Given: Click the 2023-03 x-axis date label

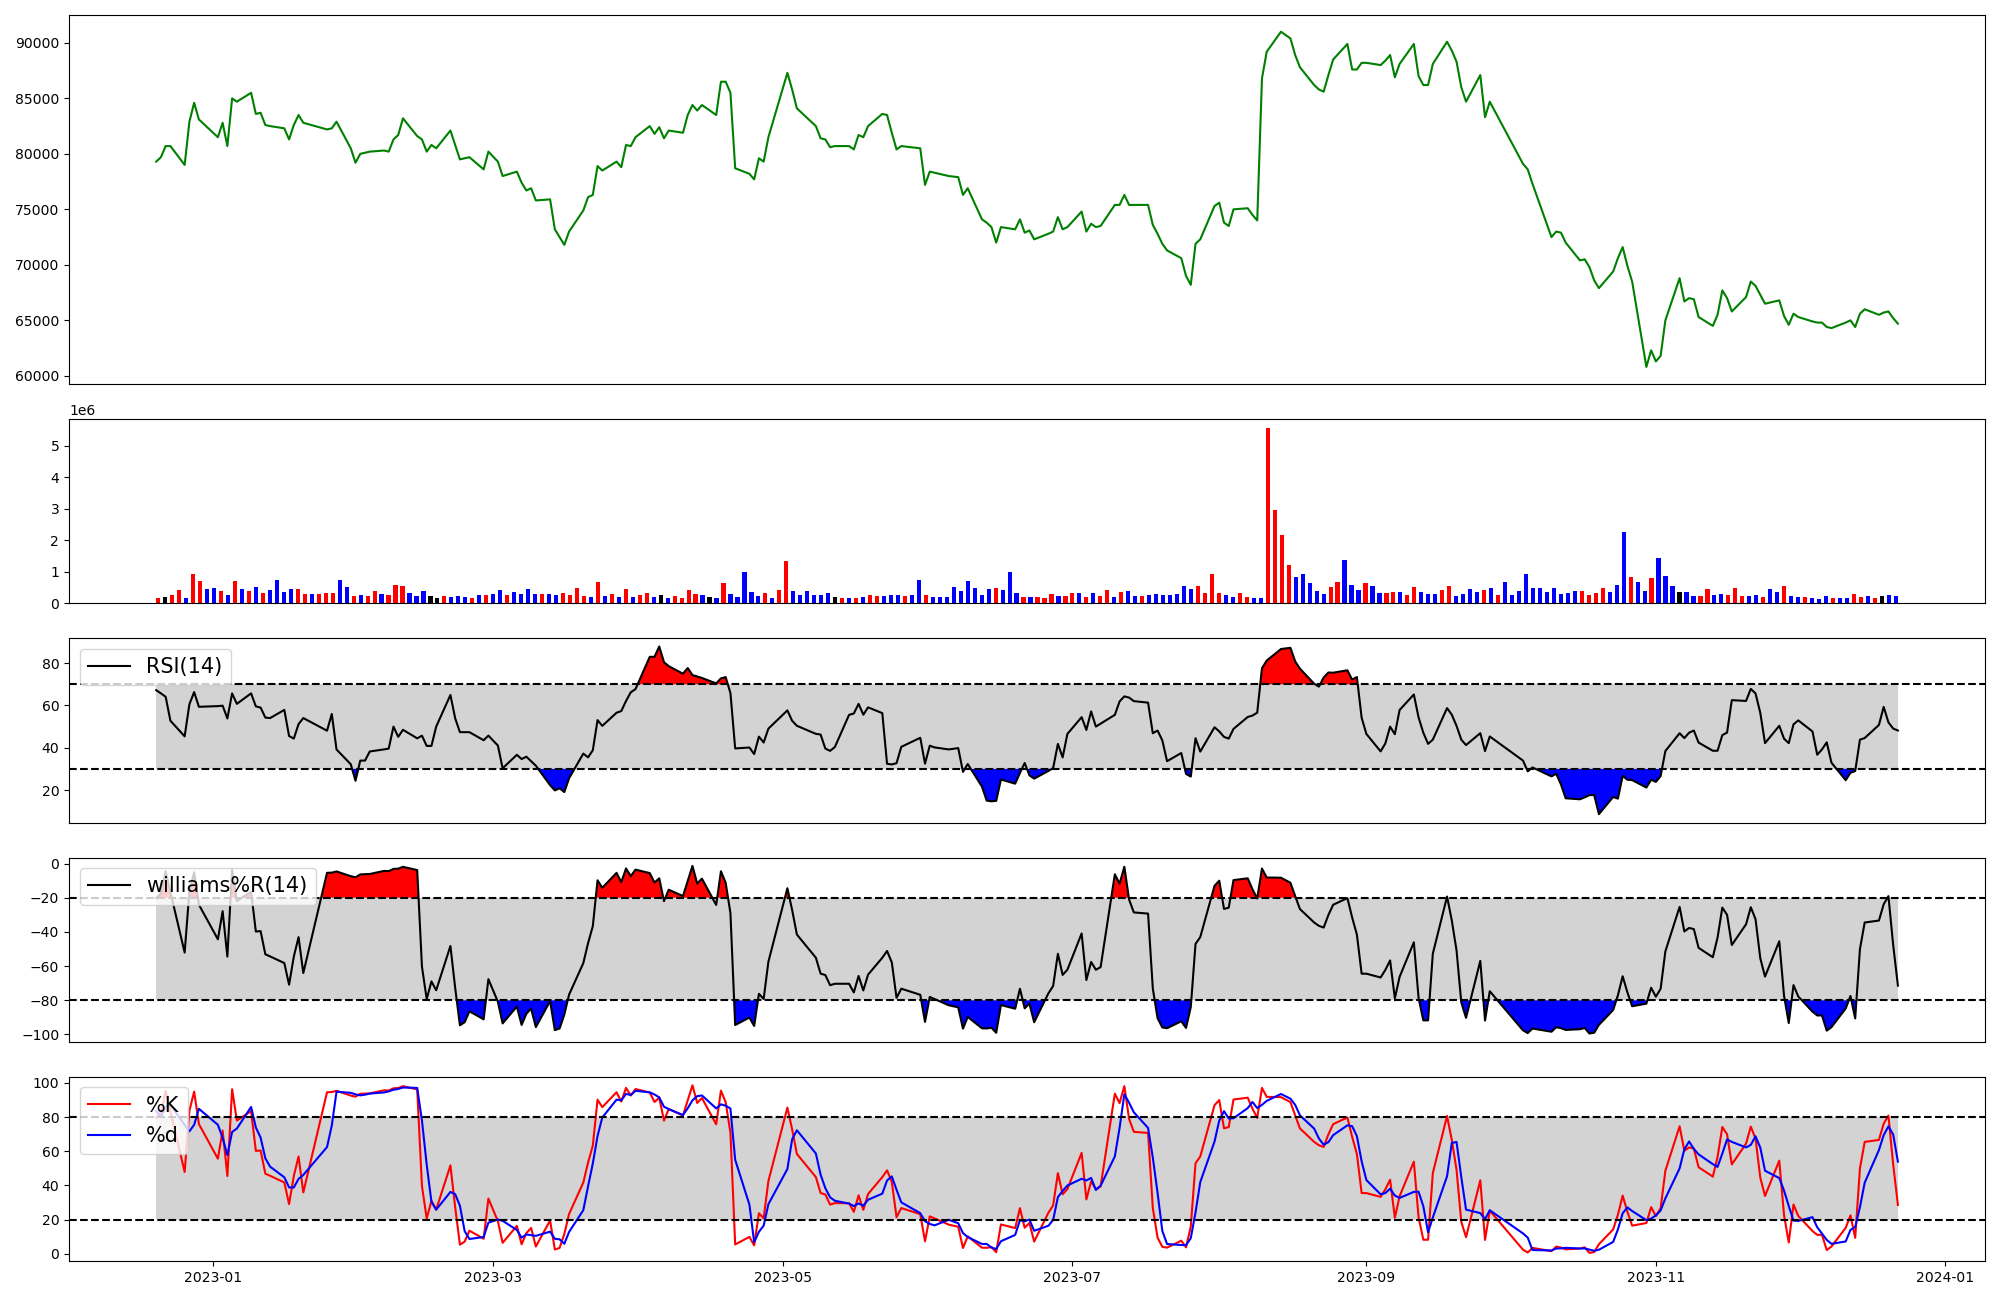Looking at the screenshot, I should (494, 1277).
